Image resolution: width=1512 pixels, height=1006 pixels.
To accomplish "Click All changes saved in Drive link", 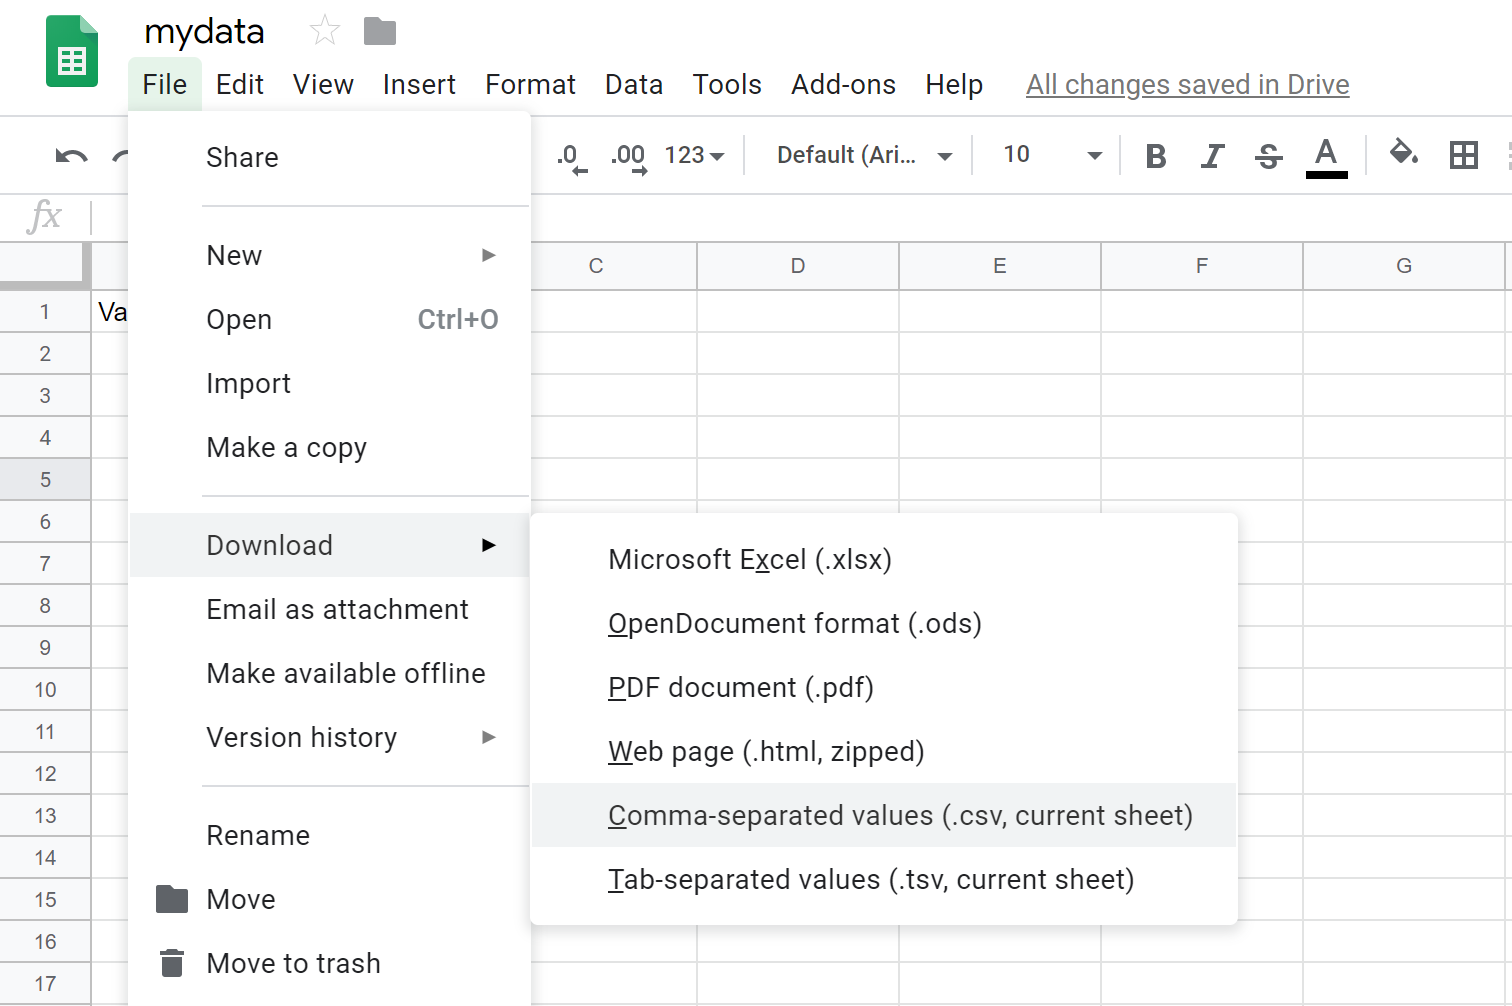I will point(1188,85).
